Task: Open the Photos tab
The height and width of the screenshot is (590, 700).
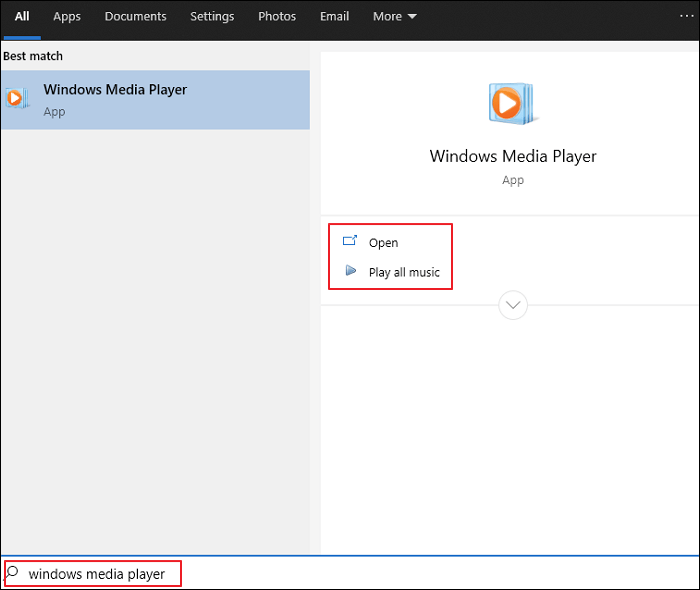Action: click(277, 17)
